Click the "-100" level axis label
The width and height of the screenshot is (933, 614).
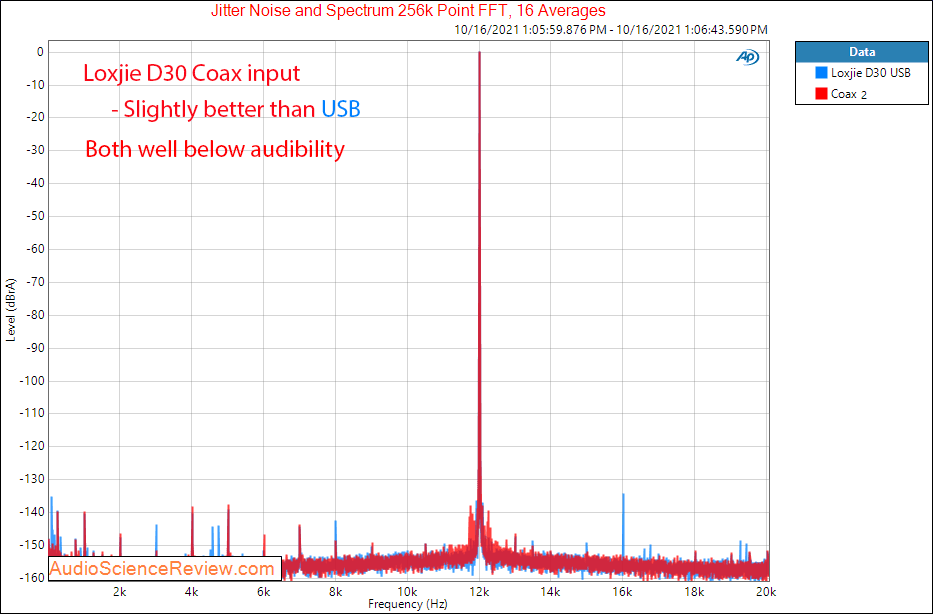tap(33, 380)
